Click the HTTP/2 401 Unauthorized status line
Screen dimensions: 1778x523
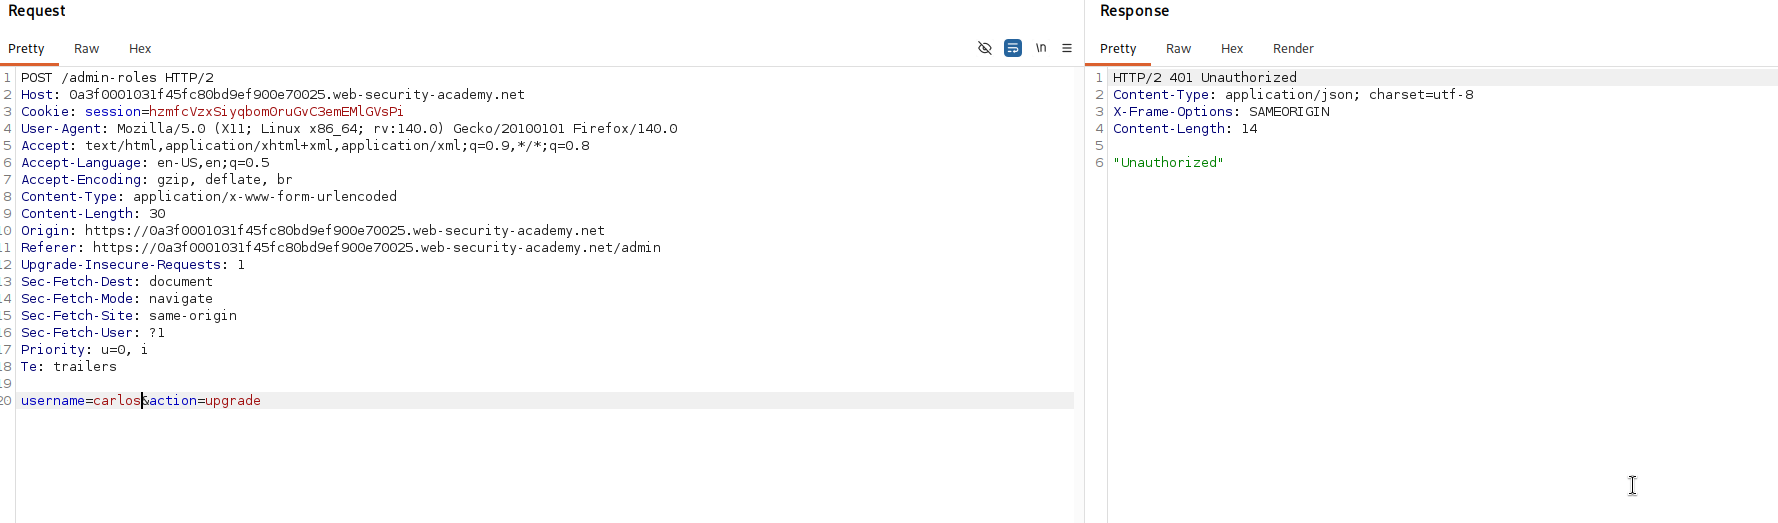pyautogui.click(x=1205, y=77)
